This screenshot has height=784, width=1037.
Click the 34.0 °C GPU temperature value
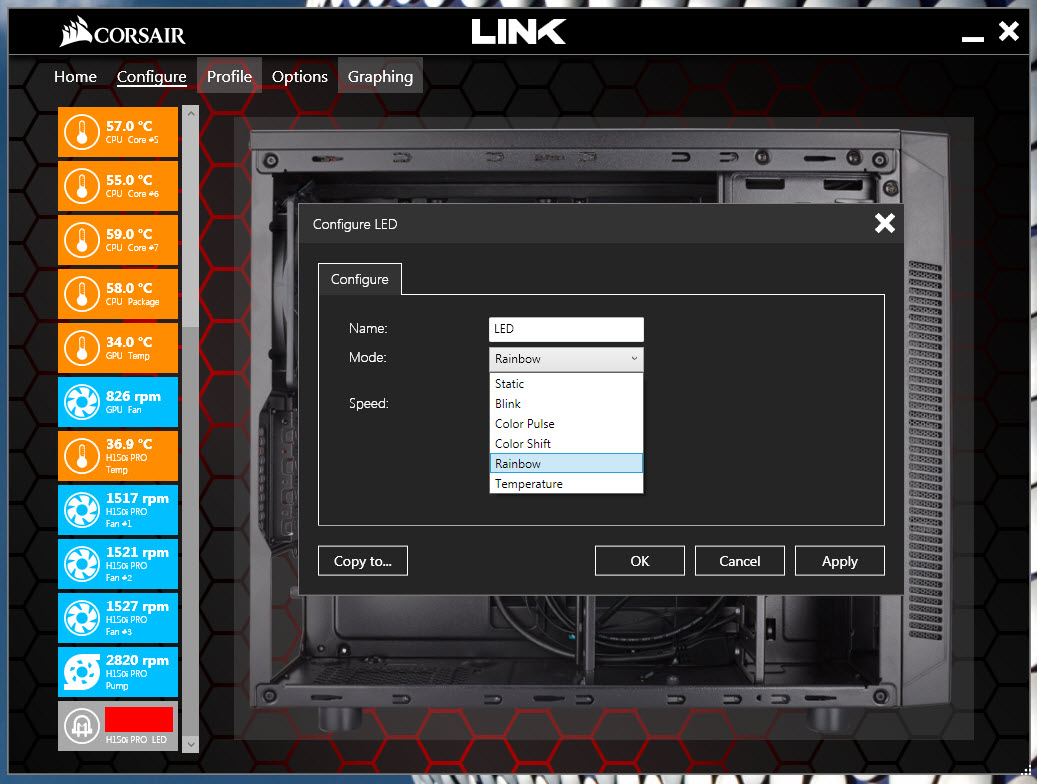pyautogui.click(x=129, y=342)
